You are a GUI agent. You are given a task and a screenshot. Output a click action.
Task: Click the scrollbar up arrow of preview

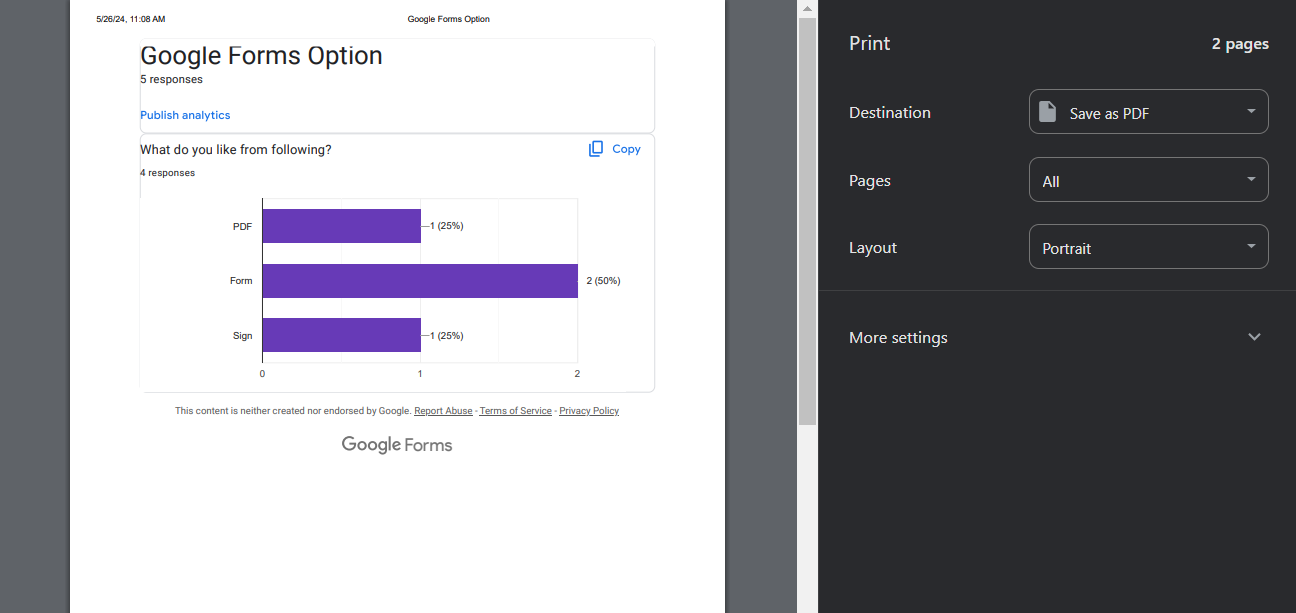[x=807, y=8]
